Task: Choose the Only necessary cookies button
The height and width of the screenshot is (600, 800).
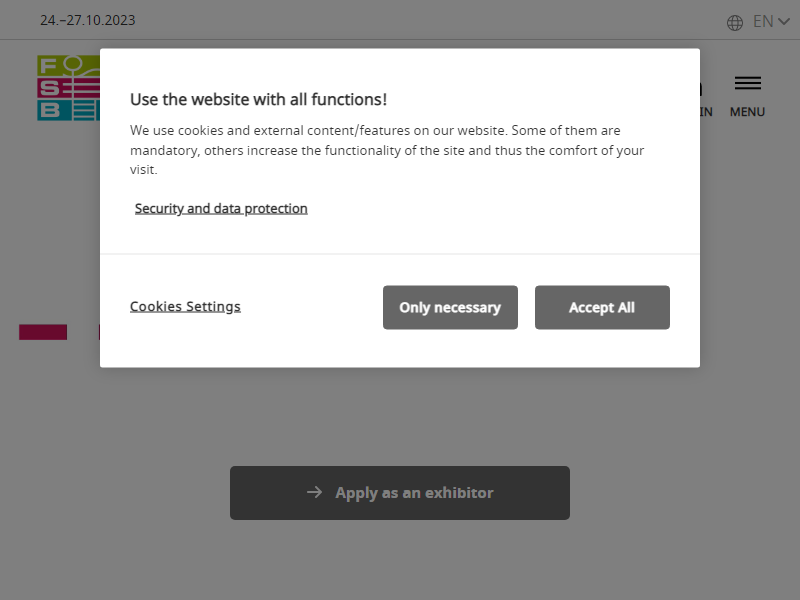Action: point(450,307)
